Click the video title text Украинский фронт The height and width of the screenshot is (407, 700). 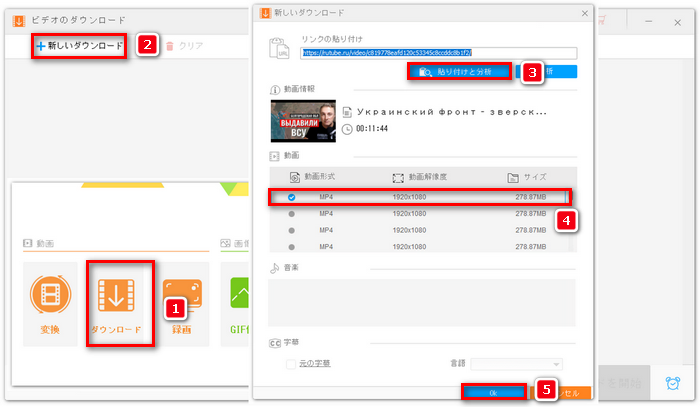[451, 112]
